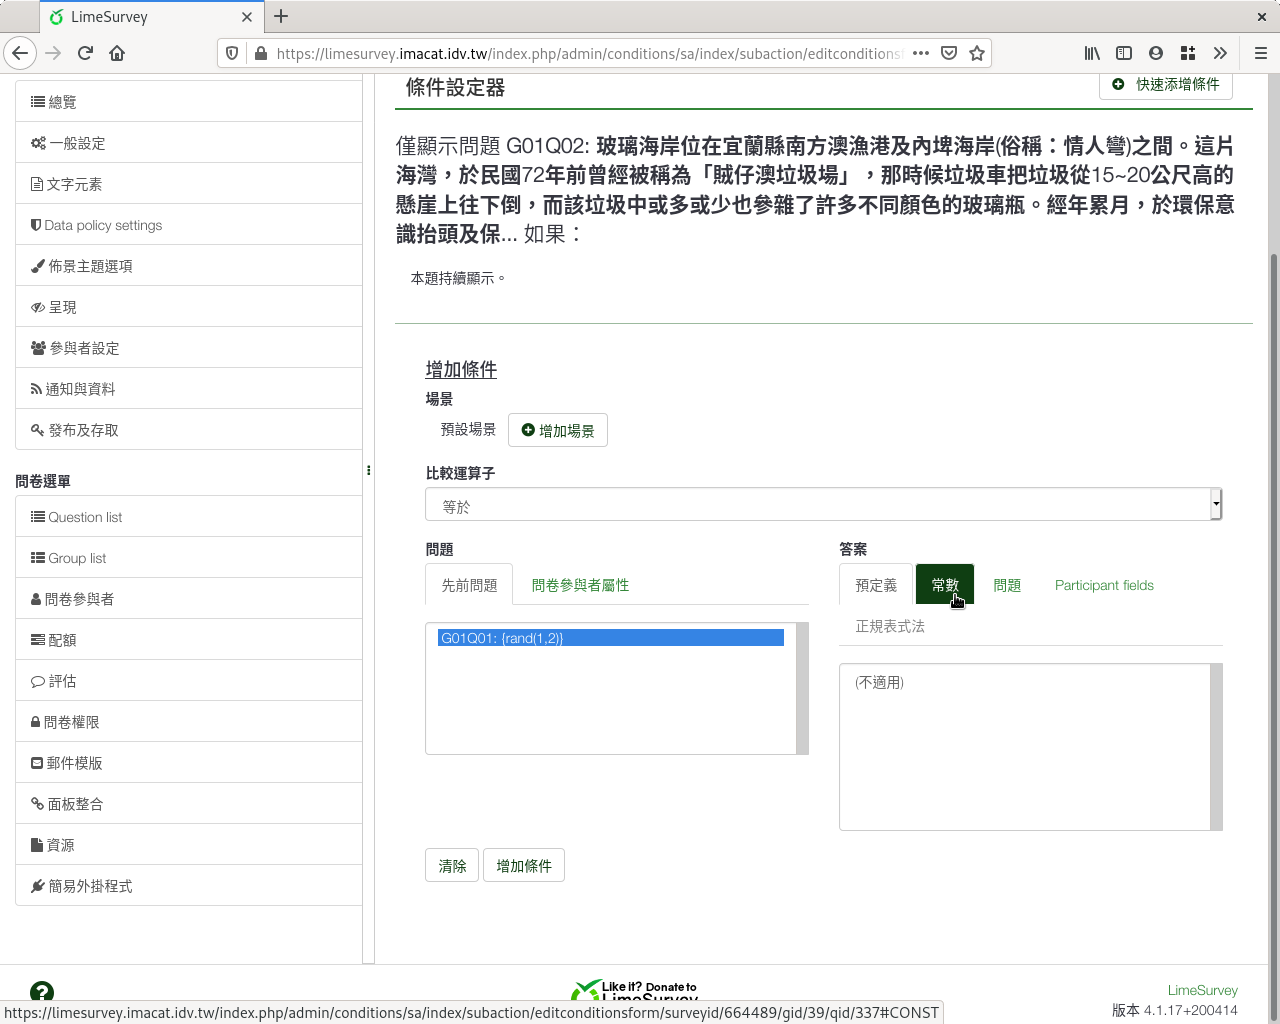
Task: Open 面板整合 in survey menu
Action: 189,804
